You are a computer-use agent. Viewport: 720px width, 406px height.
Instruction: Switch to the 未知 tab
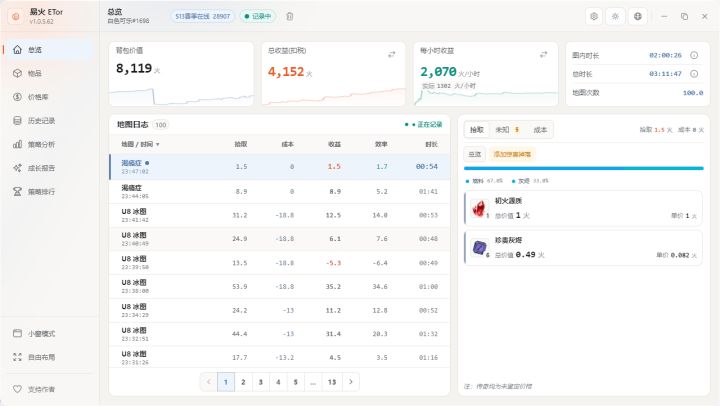point(506,130)
